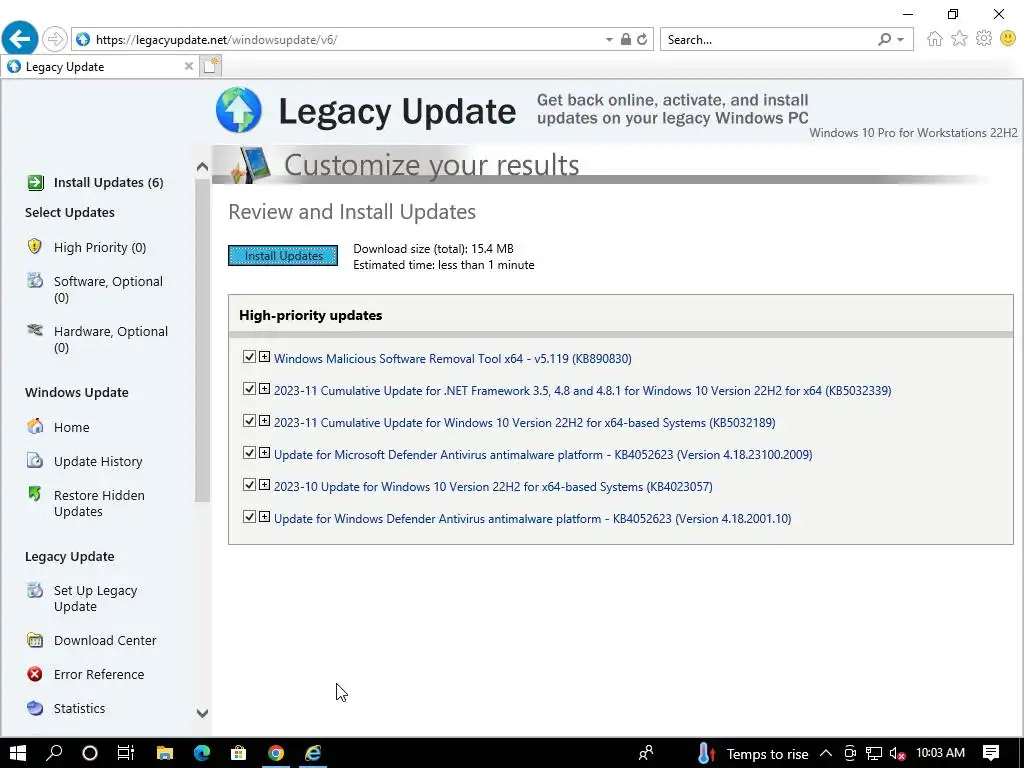Open File Explorer from the taskbar
This screenshot has height=768, width=1024.
pos(165,753)
